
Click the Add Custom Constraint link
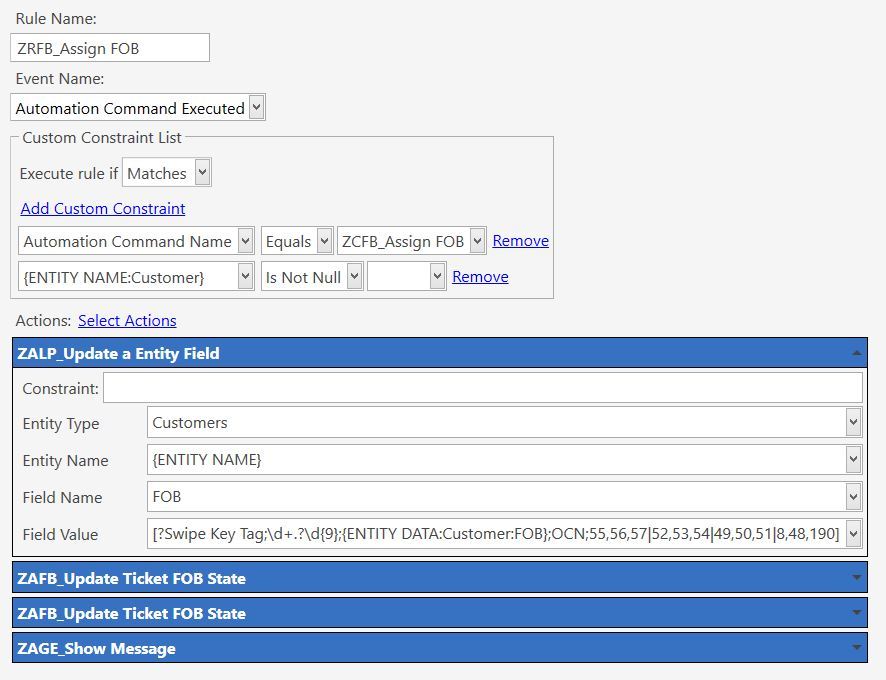point(103,209)
